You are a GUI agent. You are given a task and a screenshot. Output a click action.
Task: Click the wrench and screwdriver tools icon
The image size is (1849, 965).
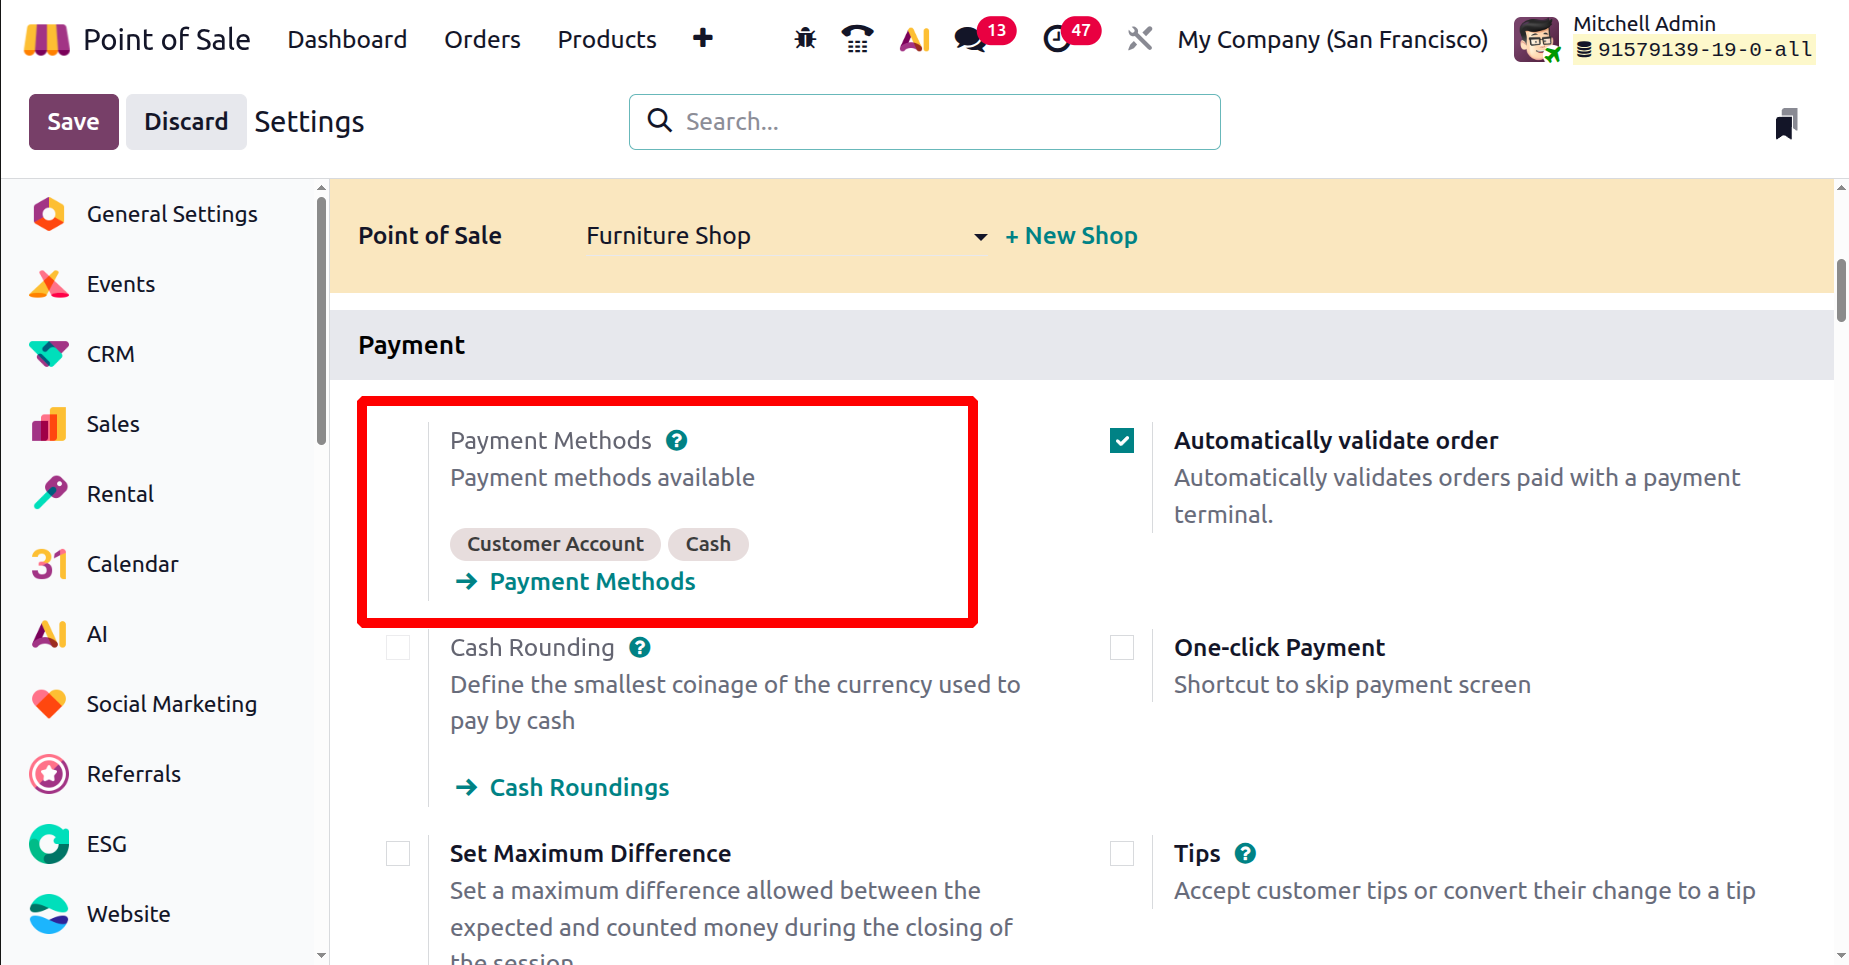pos(1140,39)
